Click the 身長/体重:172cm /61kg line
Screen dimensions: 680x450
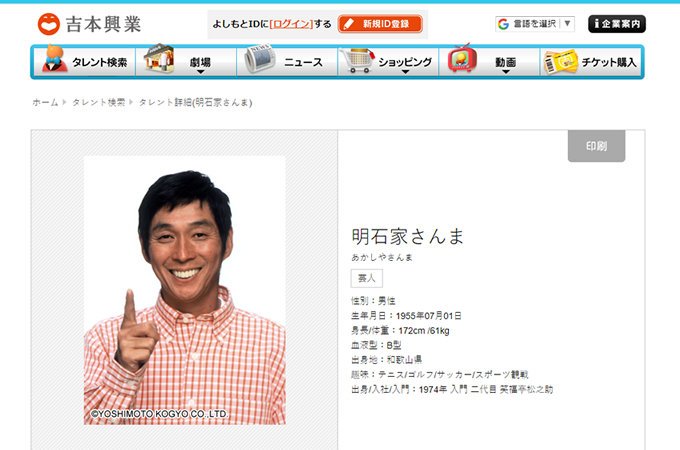(400, 330)
